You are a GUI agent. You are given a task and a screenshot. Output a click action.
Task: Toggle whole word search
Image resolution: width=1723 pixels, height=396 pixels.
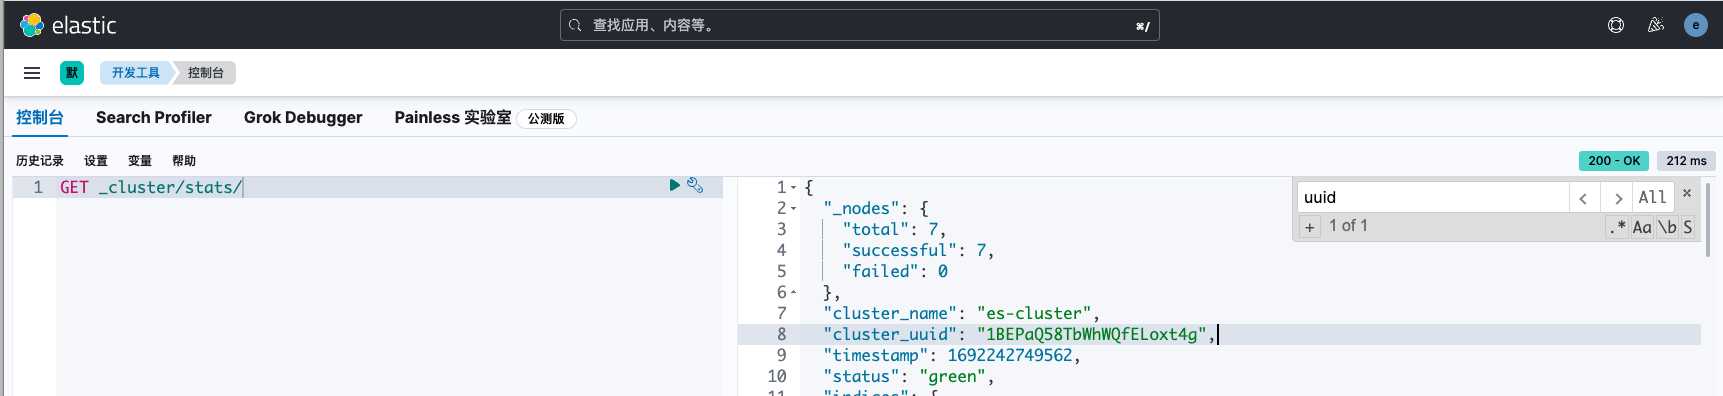[1667, 227]
